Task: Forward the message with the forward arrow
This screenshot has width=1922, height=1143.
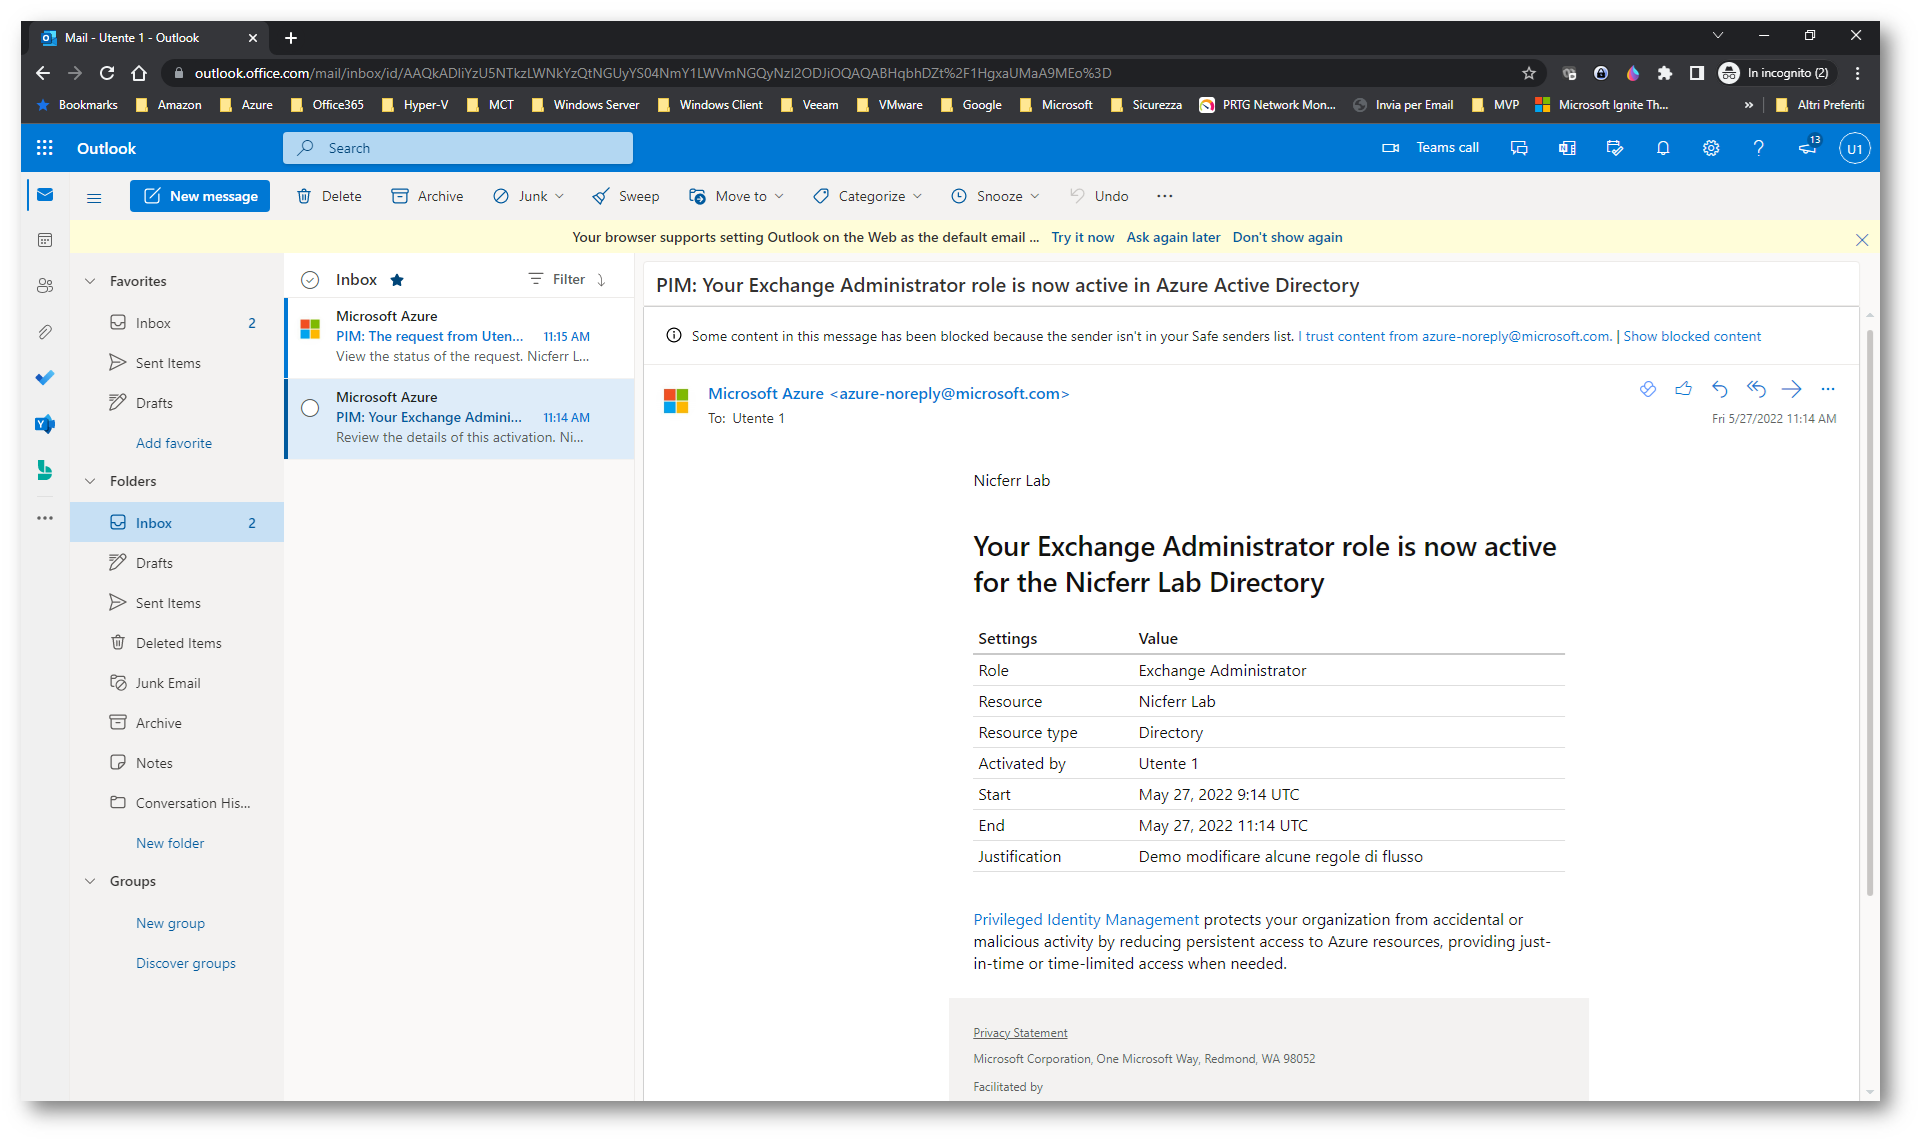Action: pyautogui.click(x=1792, y=389)
